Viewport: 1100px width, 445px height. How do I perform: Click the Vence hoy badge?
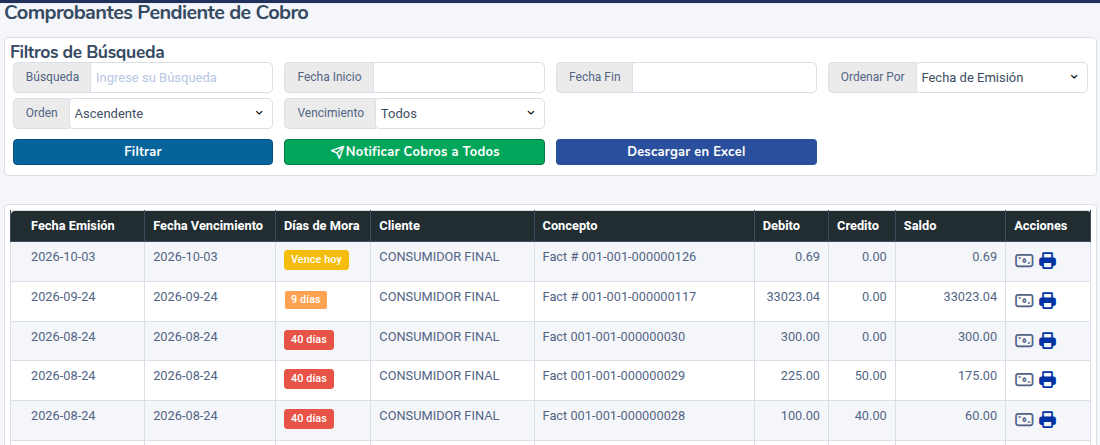[x=316, y=260]
